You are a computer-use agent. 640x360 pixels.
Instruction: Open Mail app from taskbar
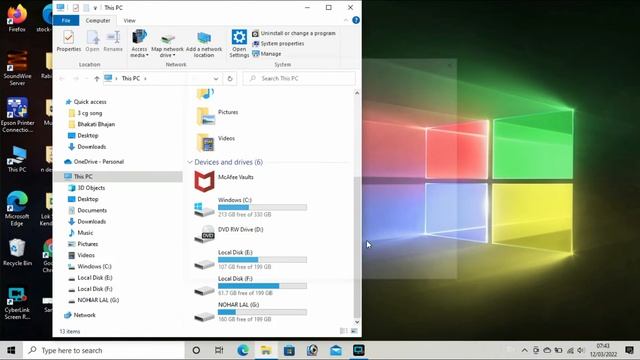pyautogui.click(x=336, y=350)
